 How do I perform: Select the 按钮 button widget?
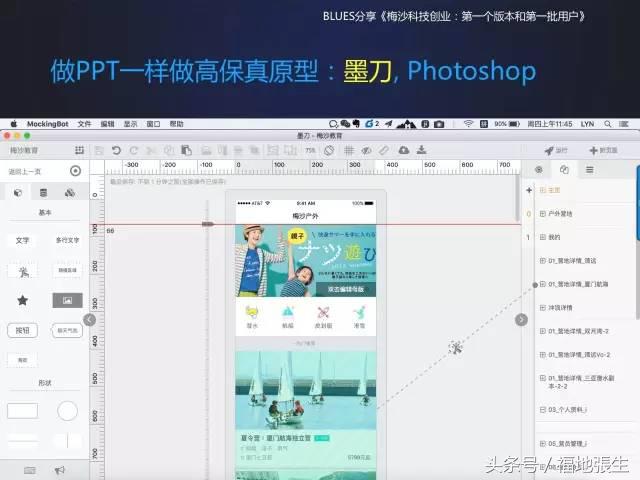click(22, 330)
